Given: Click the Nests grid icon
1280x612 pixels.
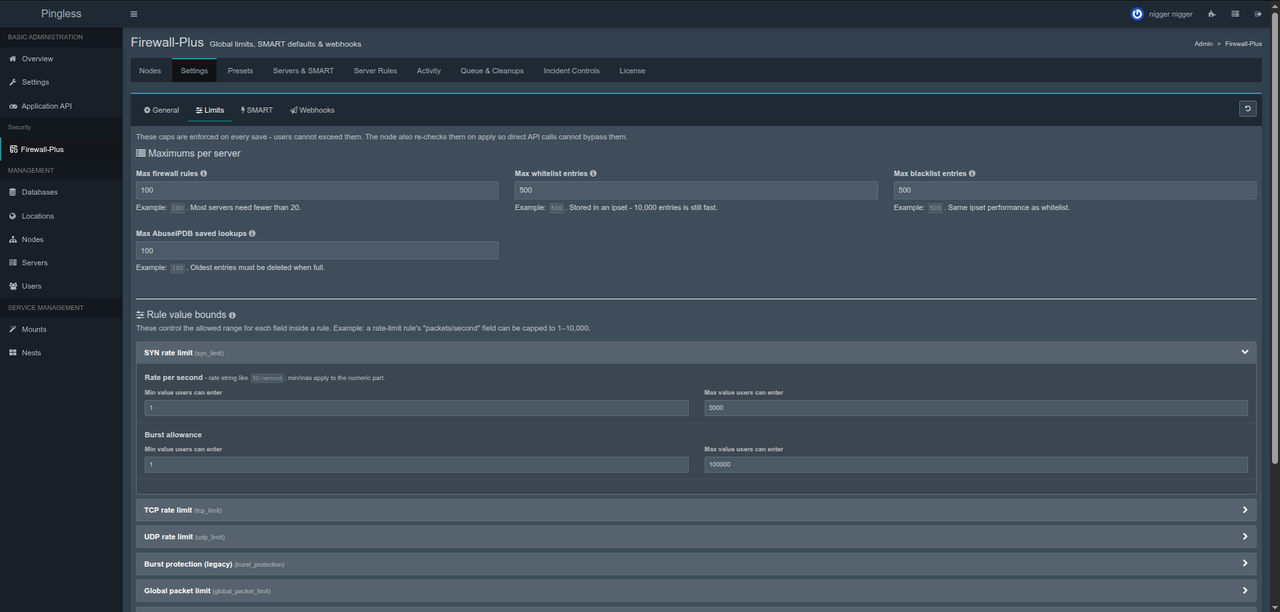Looking at the screenshot, I should pos(13,353).
